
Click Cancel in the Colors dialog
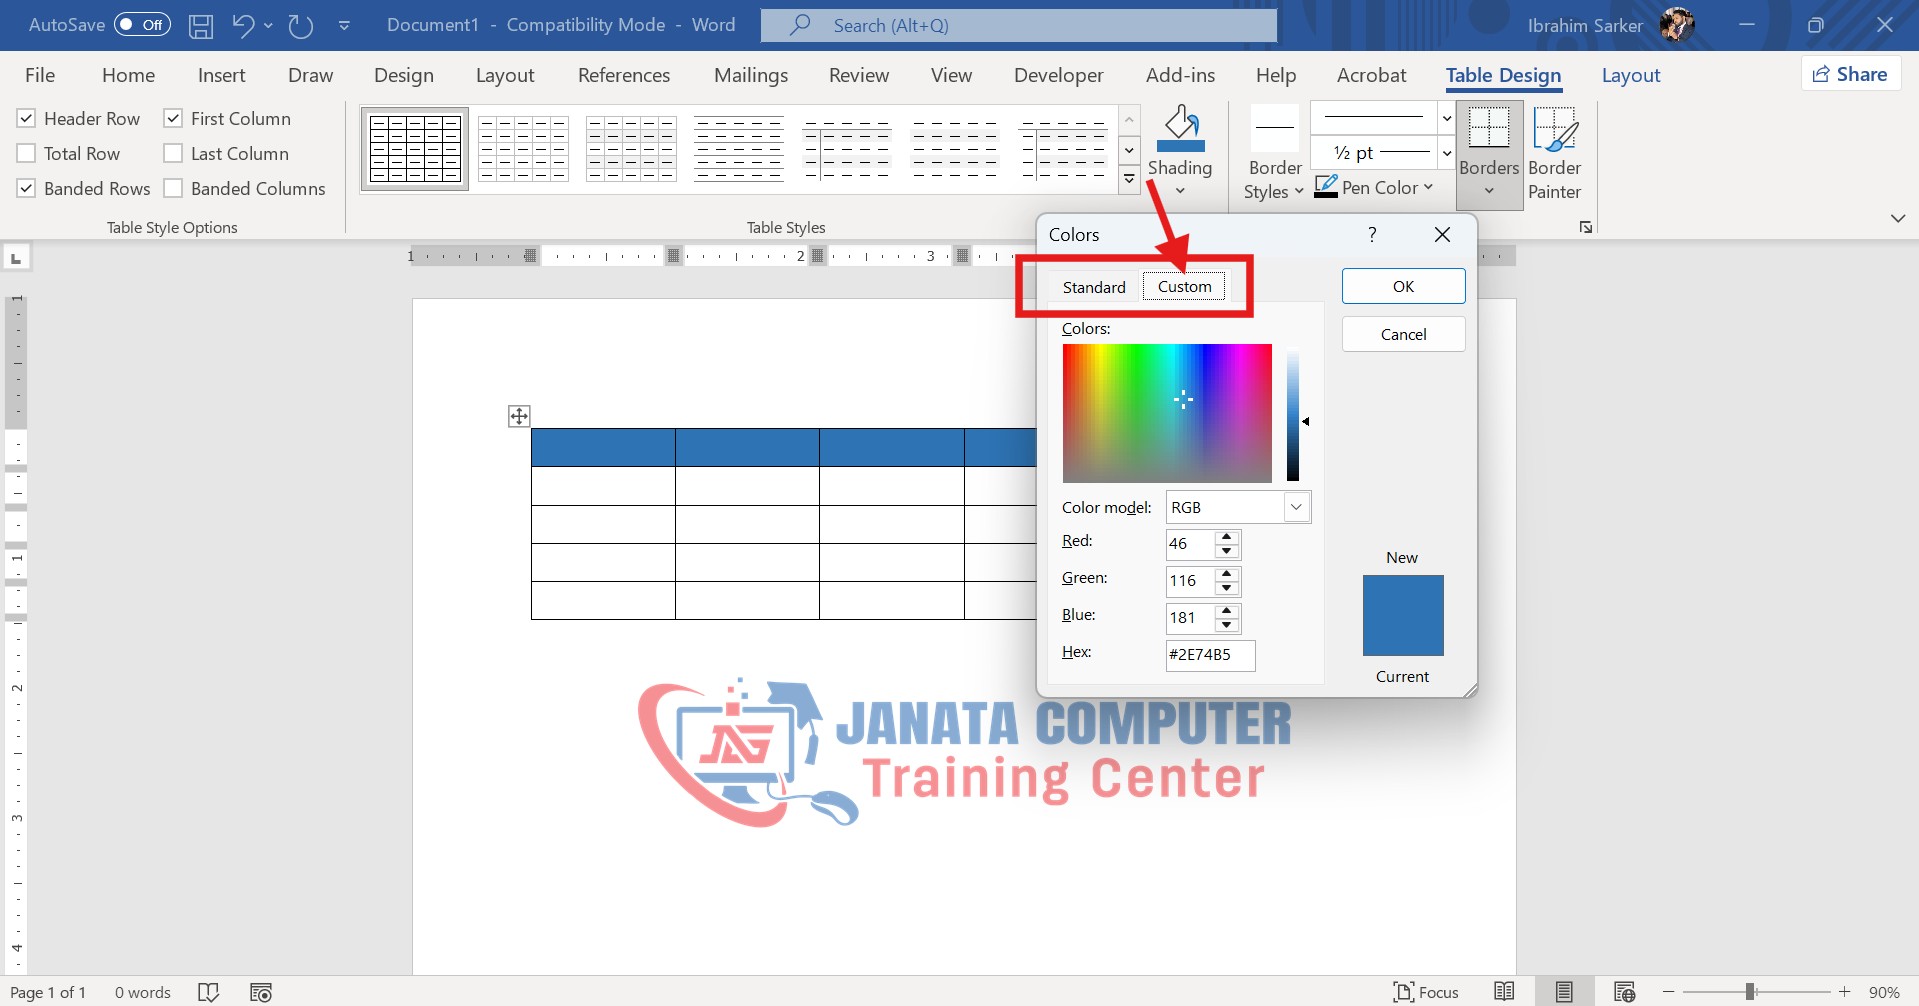point(1403,334)
